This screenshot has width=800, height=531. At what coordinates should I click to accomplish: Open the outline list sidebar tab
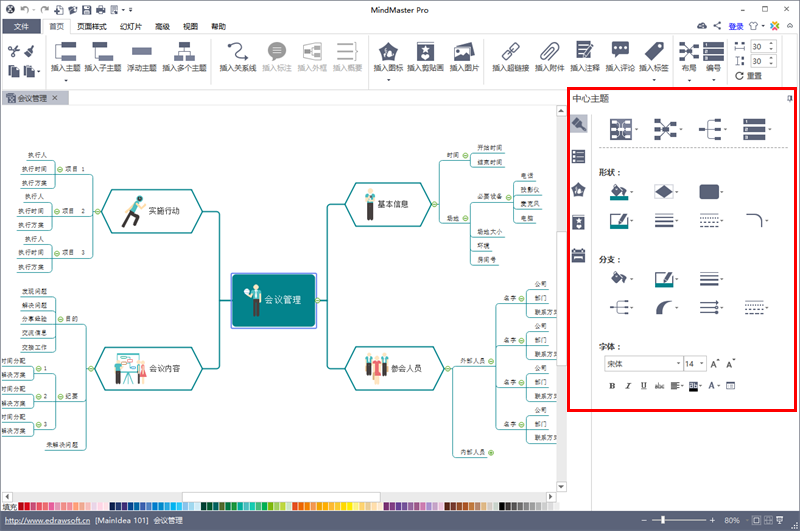pos(578,157)
